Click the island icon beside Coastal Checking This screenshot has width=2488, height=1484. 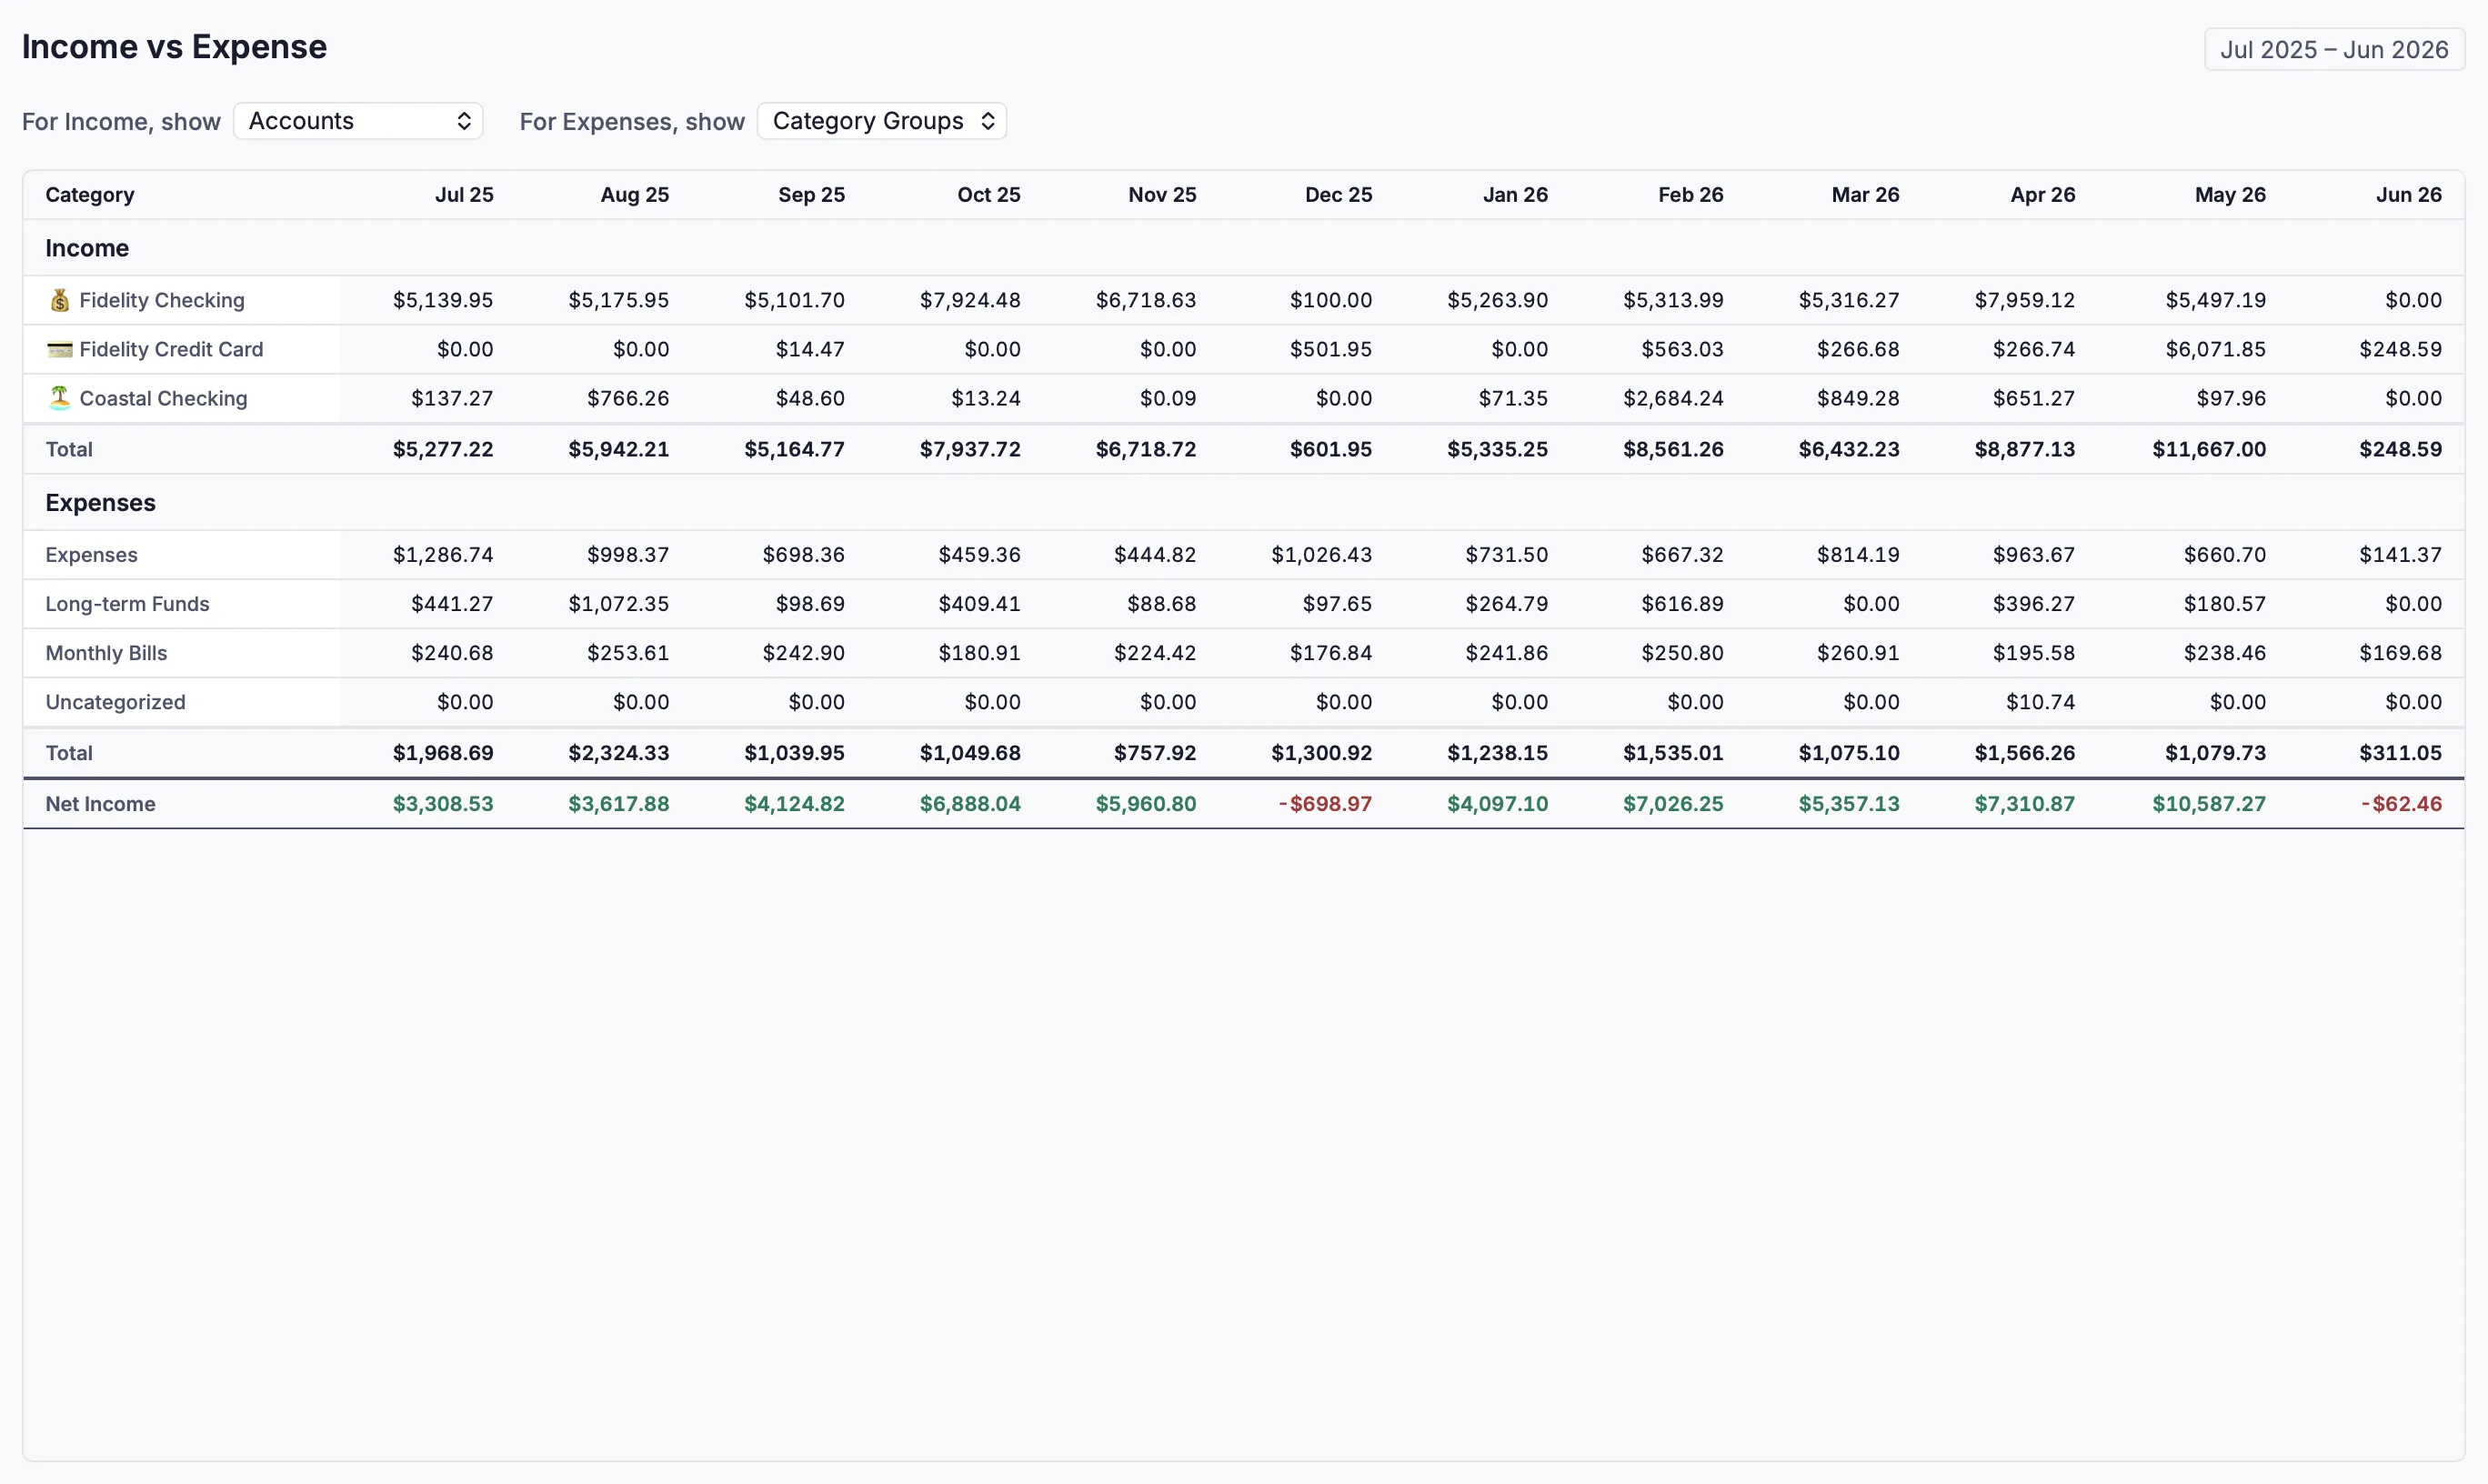(60, 398)
